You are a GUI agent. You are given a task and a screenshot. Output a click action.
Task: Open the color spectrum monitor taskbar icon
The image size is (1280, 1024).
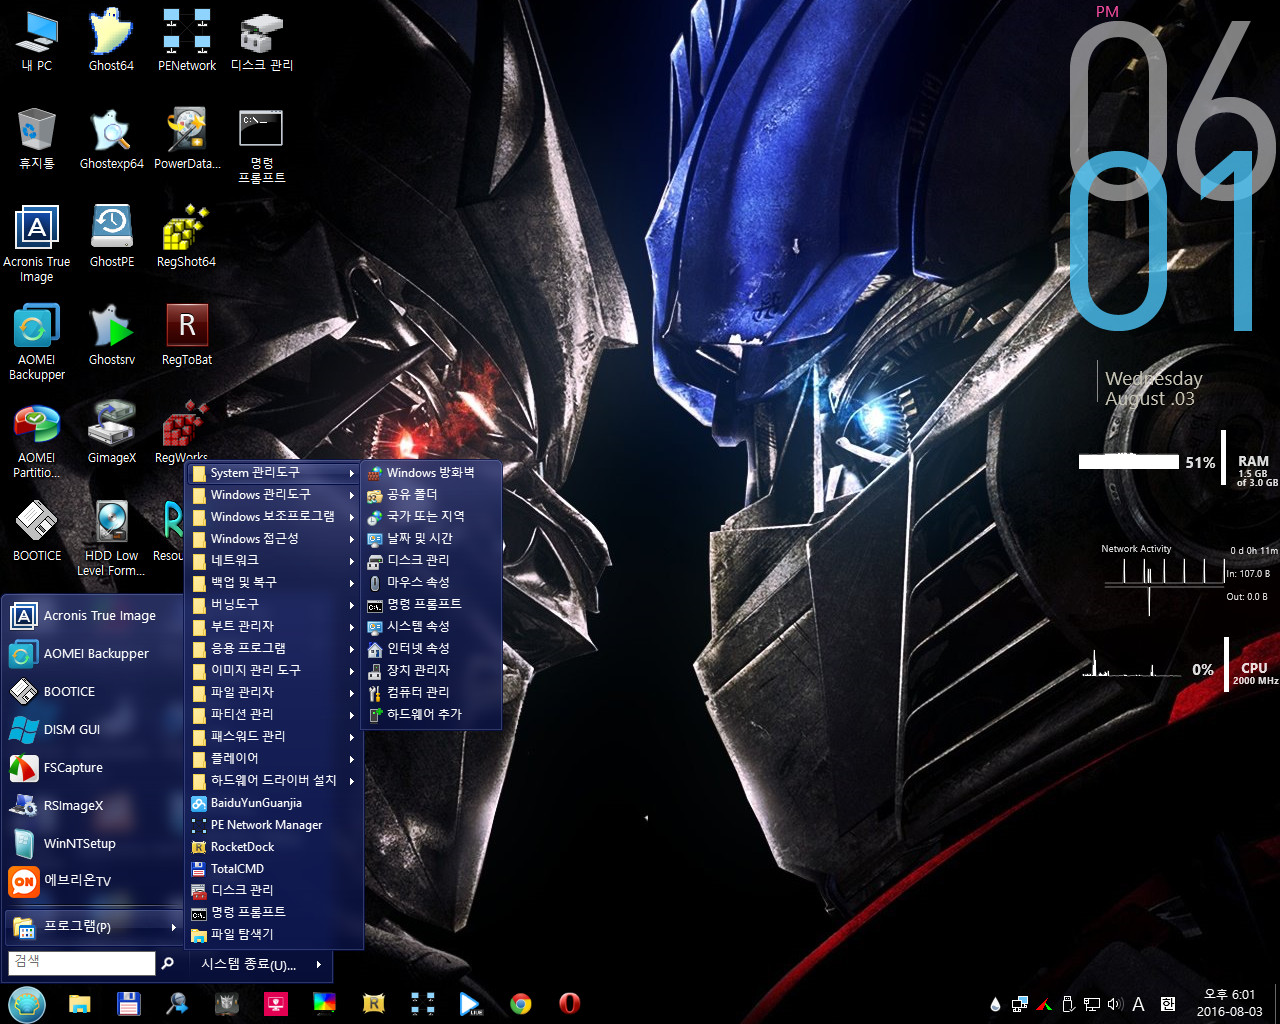(325, 1003)
